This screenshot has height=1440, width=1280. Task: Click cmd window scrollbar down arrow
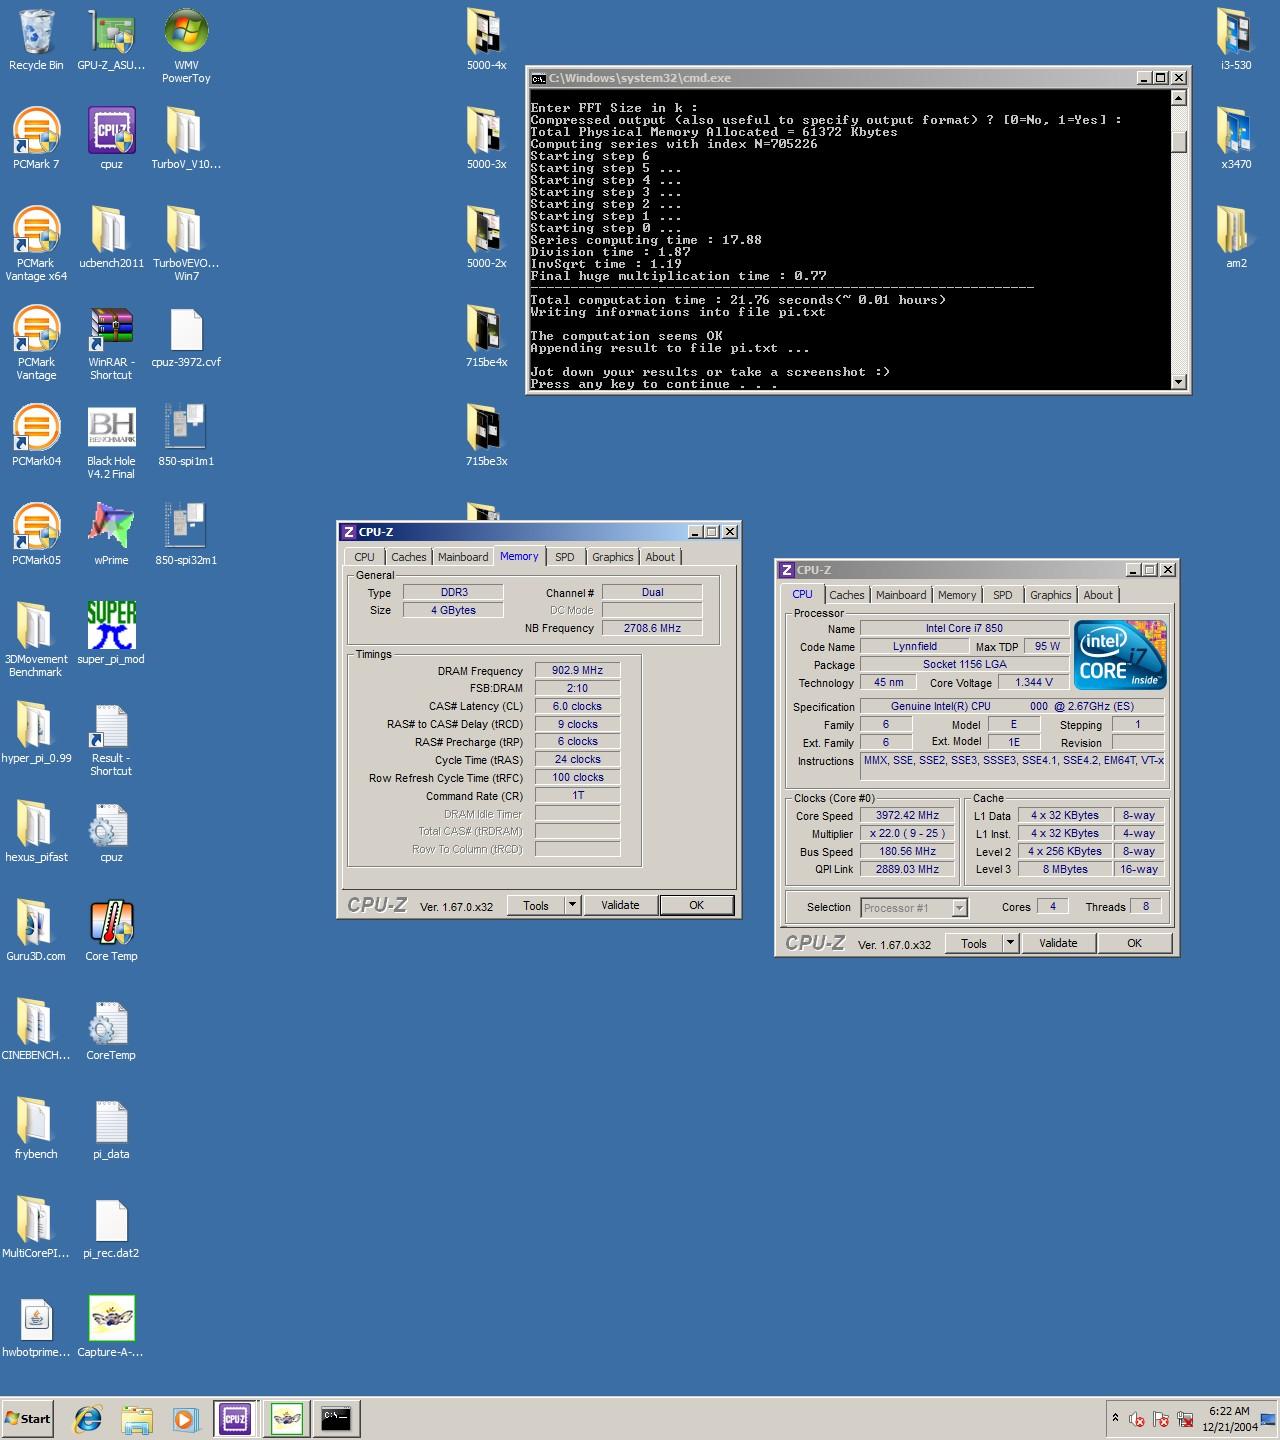(1178, 381)
